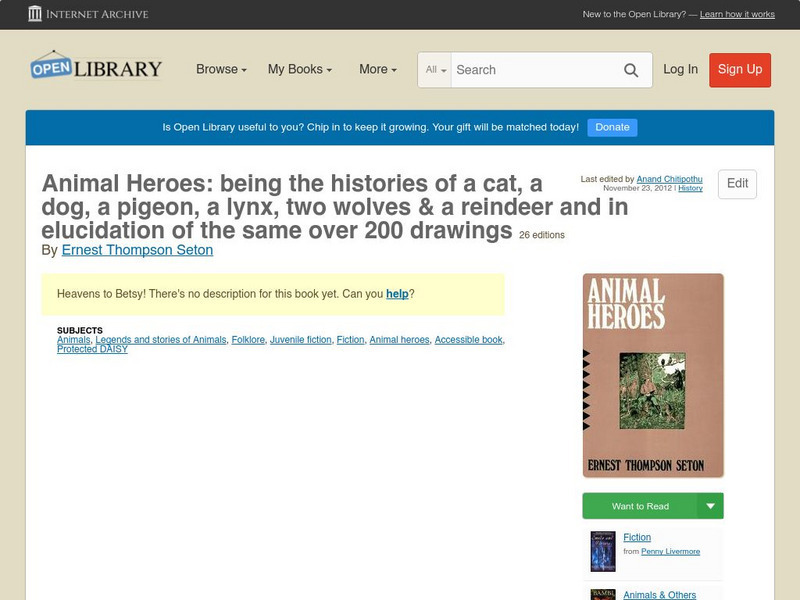Click the Log In link
800x600 pixels.
tap(680, 69)
